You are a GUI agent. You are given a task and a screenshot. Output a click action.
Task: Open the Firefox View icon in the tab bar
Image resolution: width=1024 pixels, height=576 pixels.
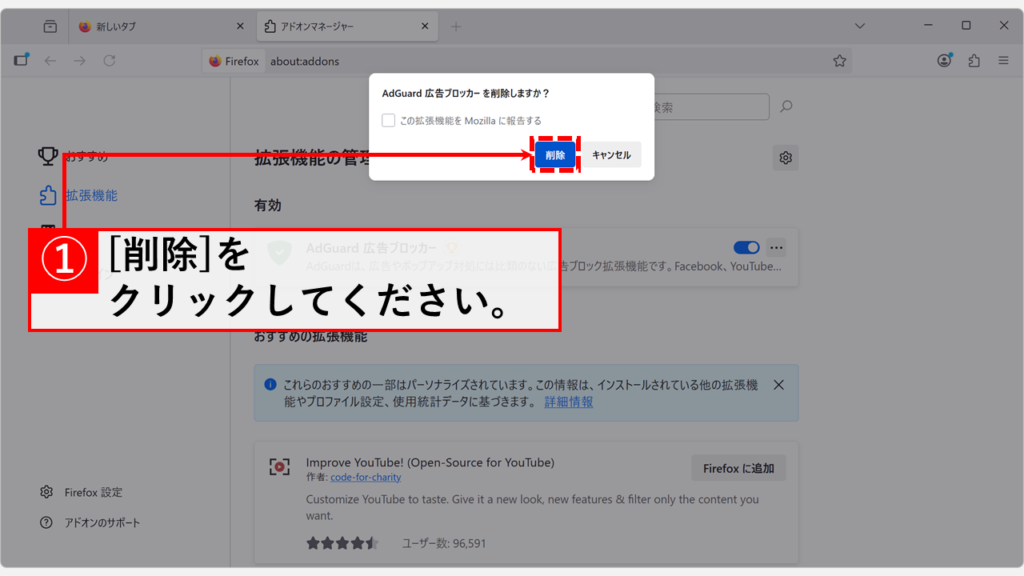(x=50, y=26)
